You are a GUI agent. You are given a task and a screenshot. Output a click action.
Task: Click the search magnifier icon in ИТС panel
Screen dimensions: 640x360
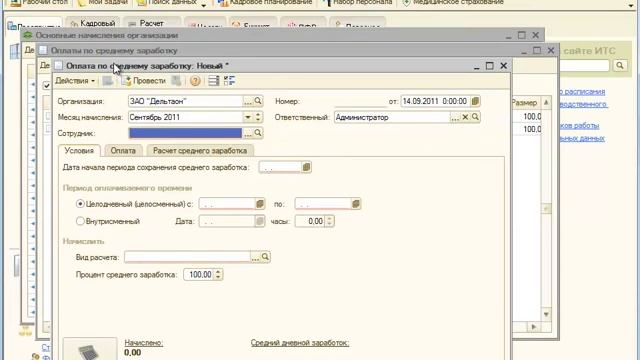[620, 65]
